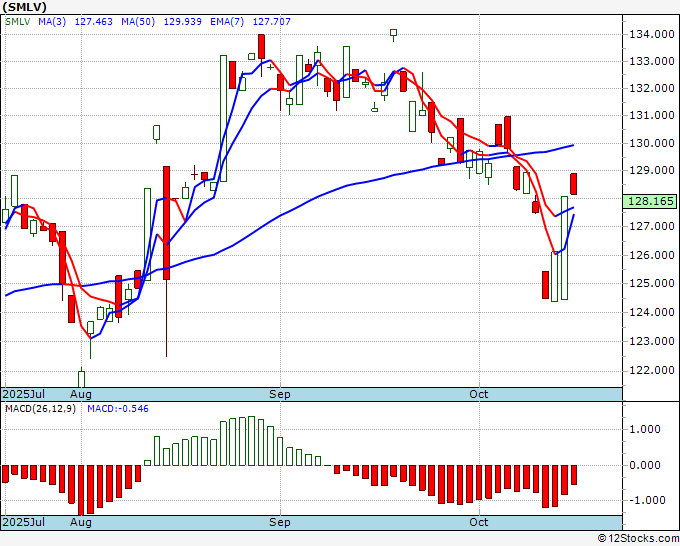Viewport: 680px width, 546px height.
Task: Click the Oct label on price chart axis
Action: (x=479, y=394)
